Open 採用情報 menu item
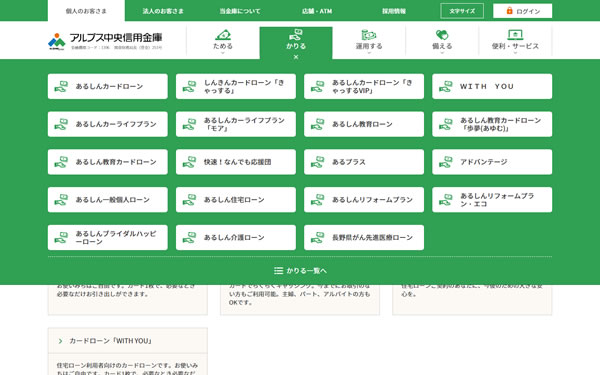Image resolution: width=600 pixels, height=375 pixels. coord(394,11)
